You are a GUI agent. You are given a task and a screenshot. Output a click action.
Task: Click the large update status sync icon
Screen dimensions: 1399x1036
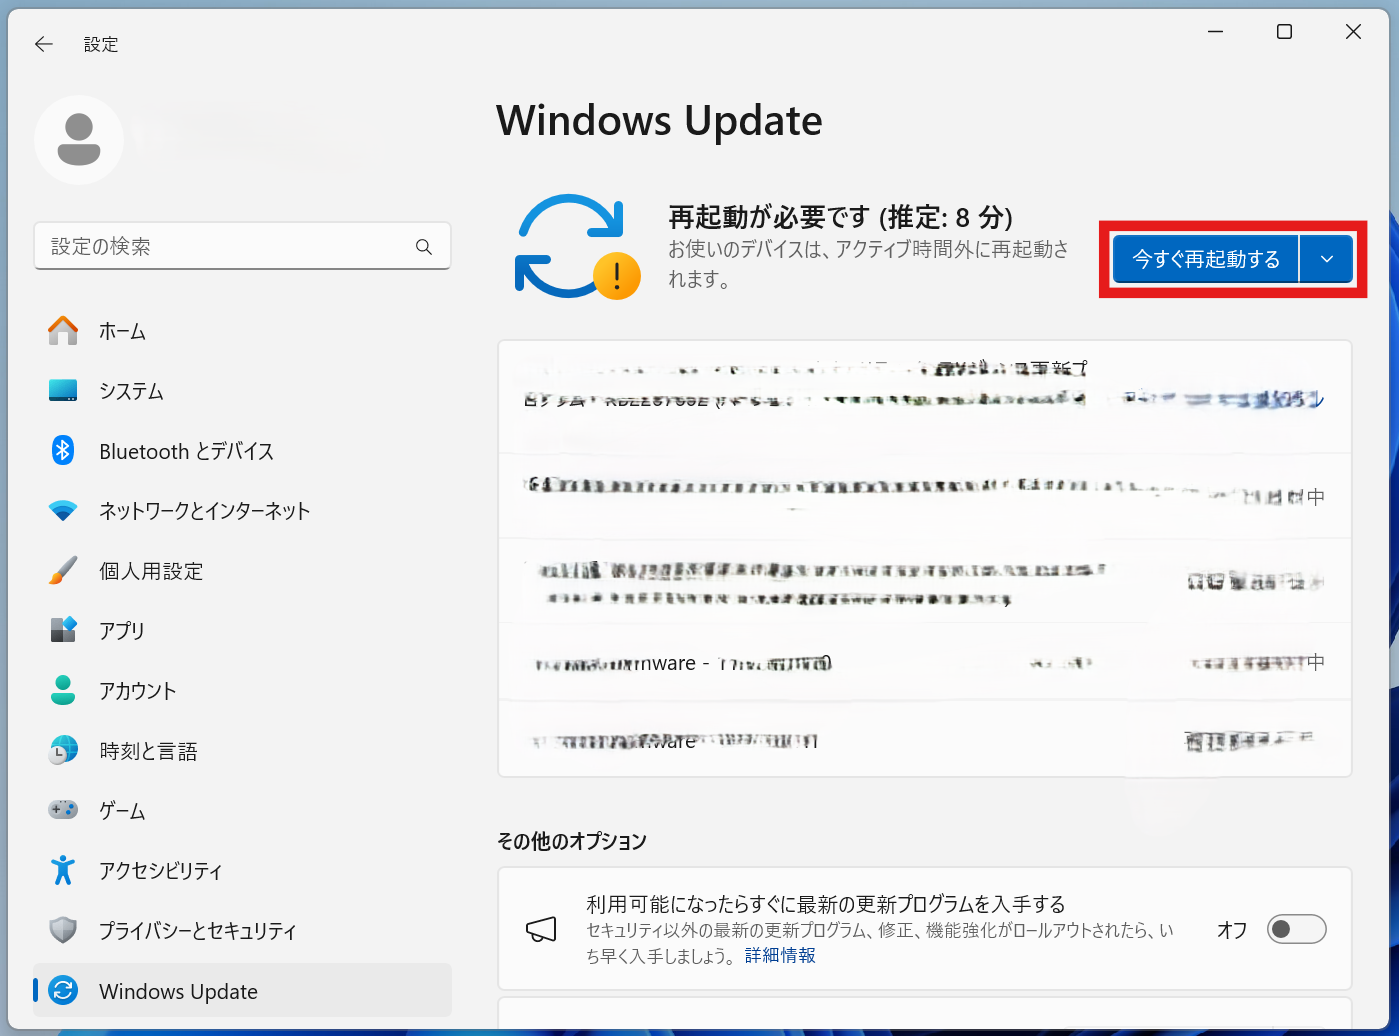(x=577, y=247)
